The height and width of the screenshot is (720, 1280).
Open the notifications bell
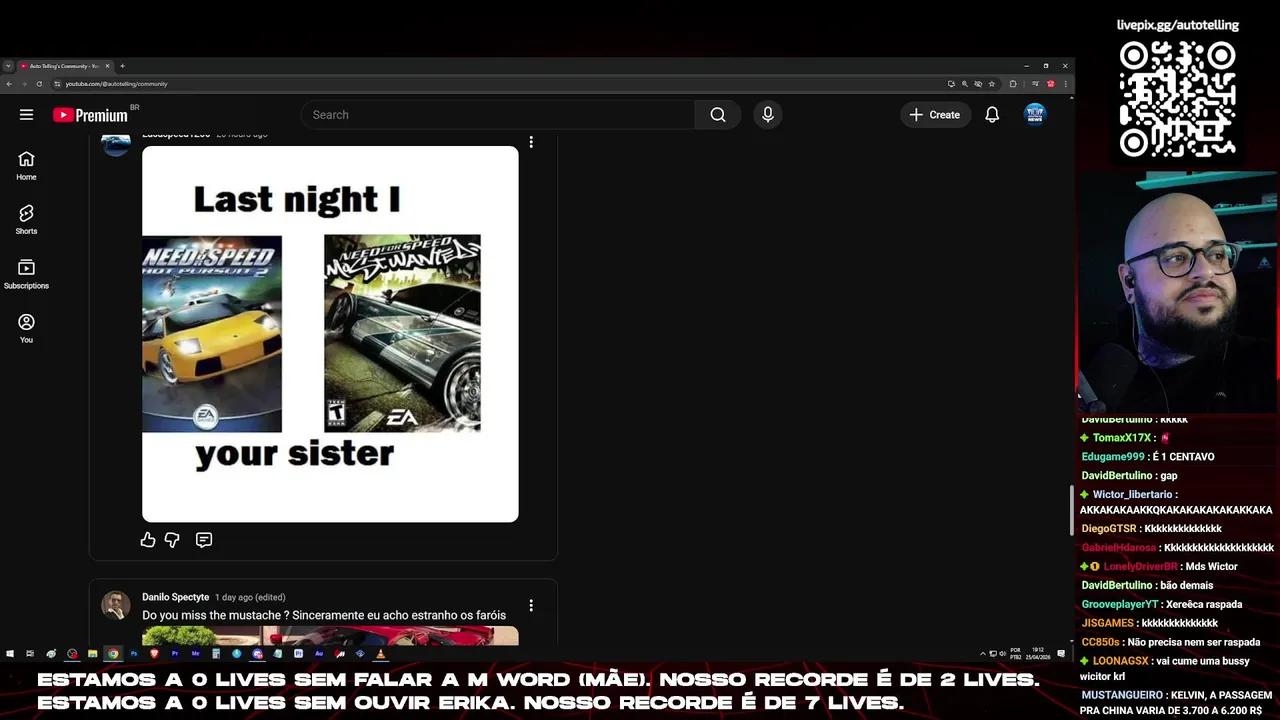992,115
